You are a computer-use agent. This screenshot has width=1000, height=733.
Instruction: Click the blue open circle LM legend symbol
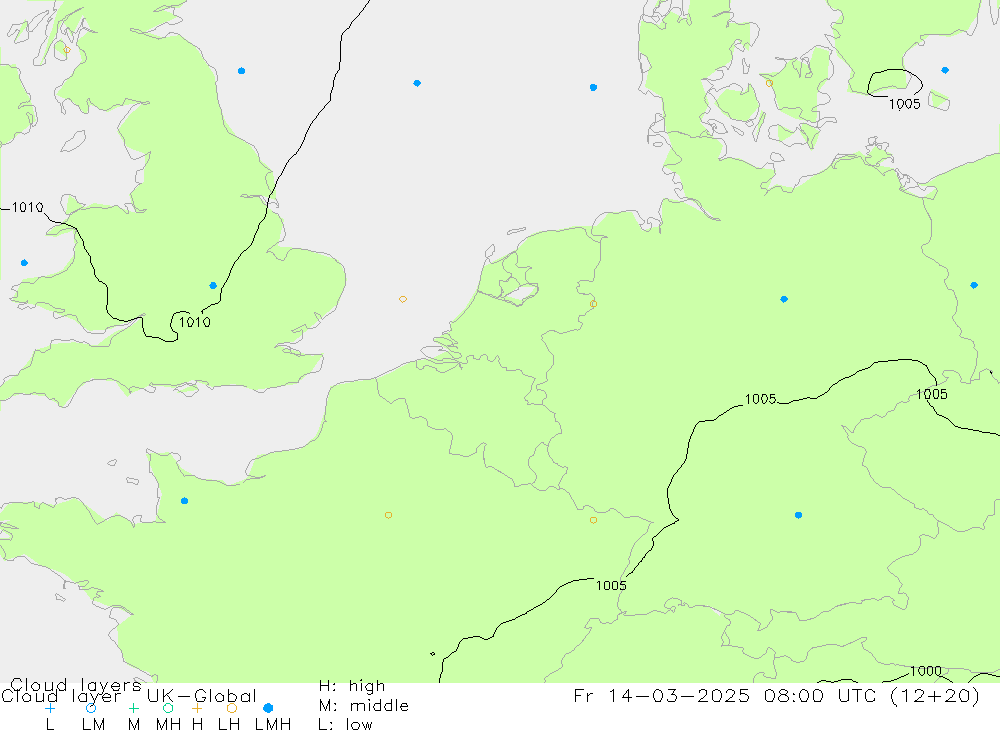[91, 708]
